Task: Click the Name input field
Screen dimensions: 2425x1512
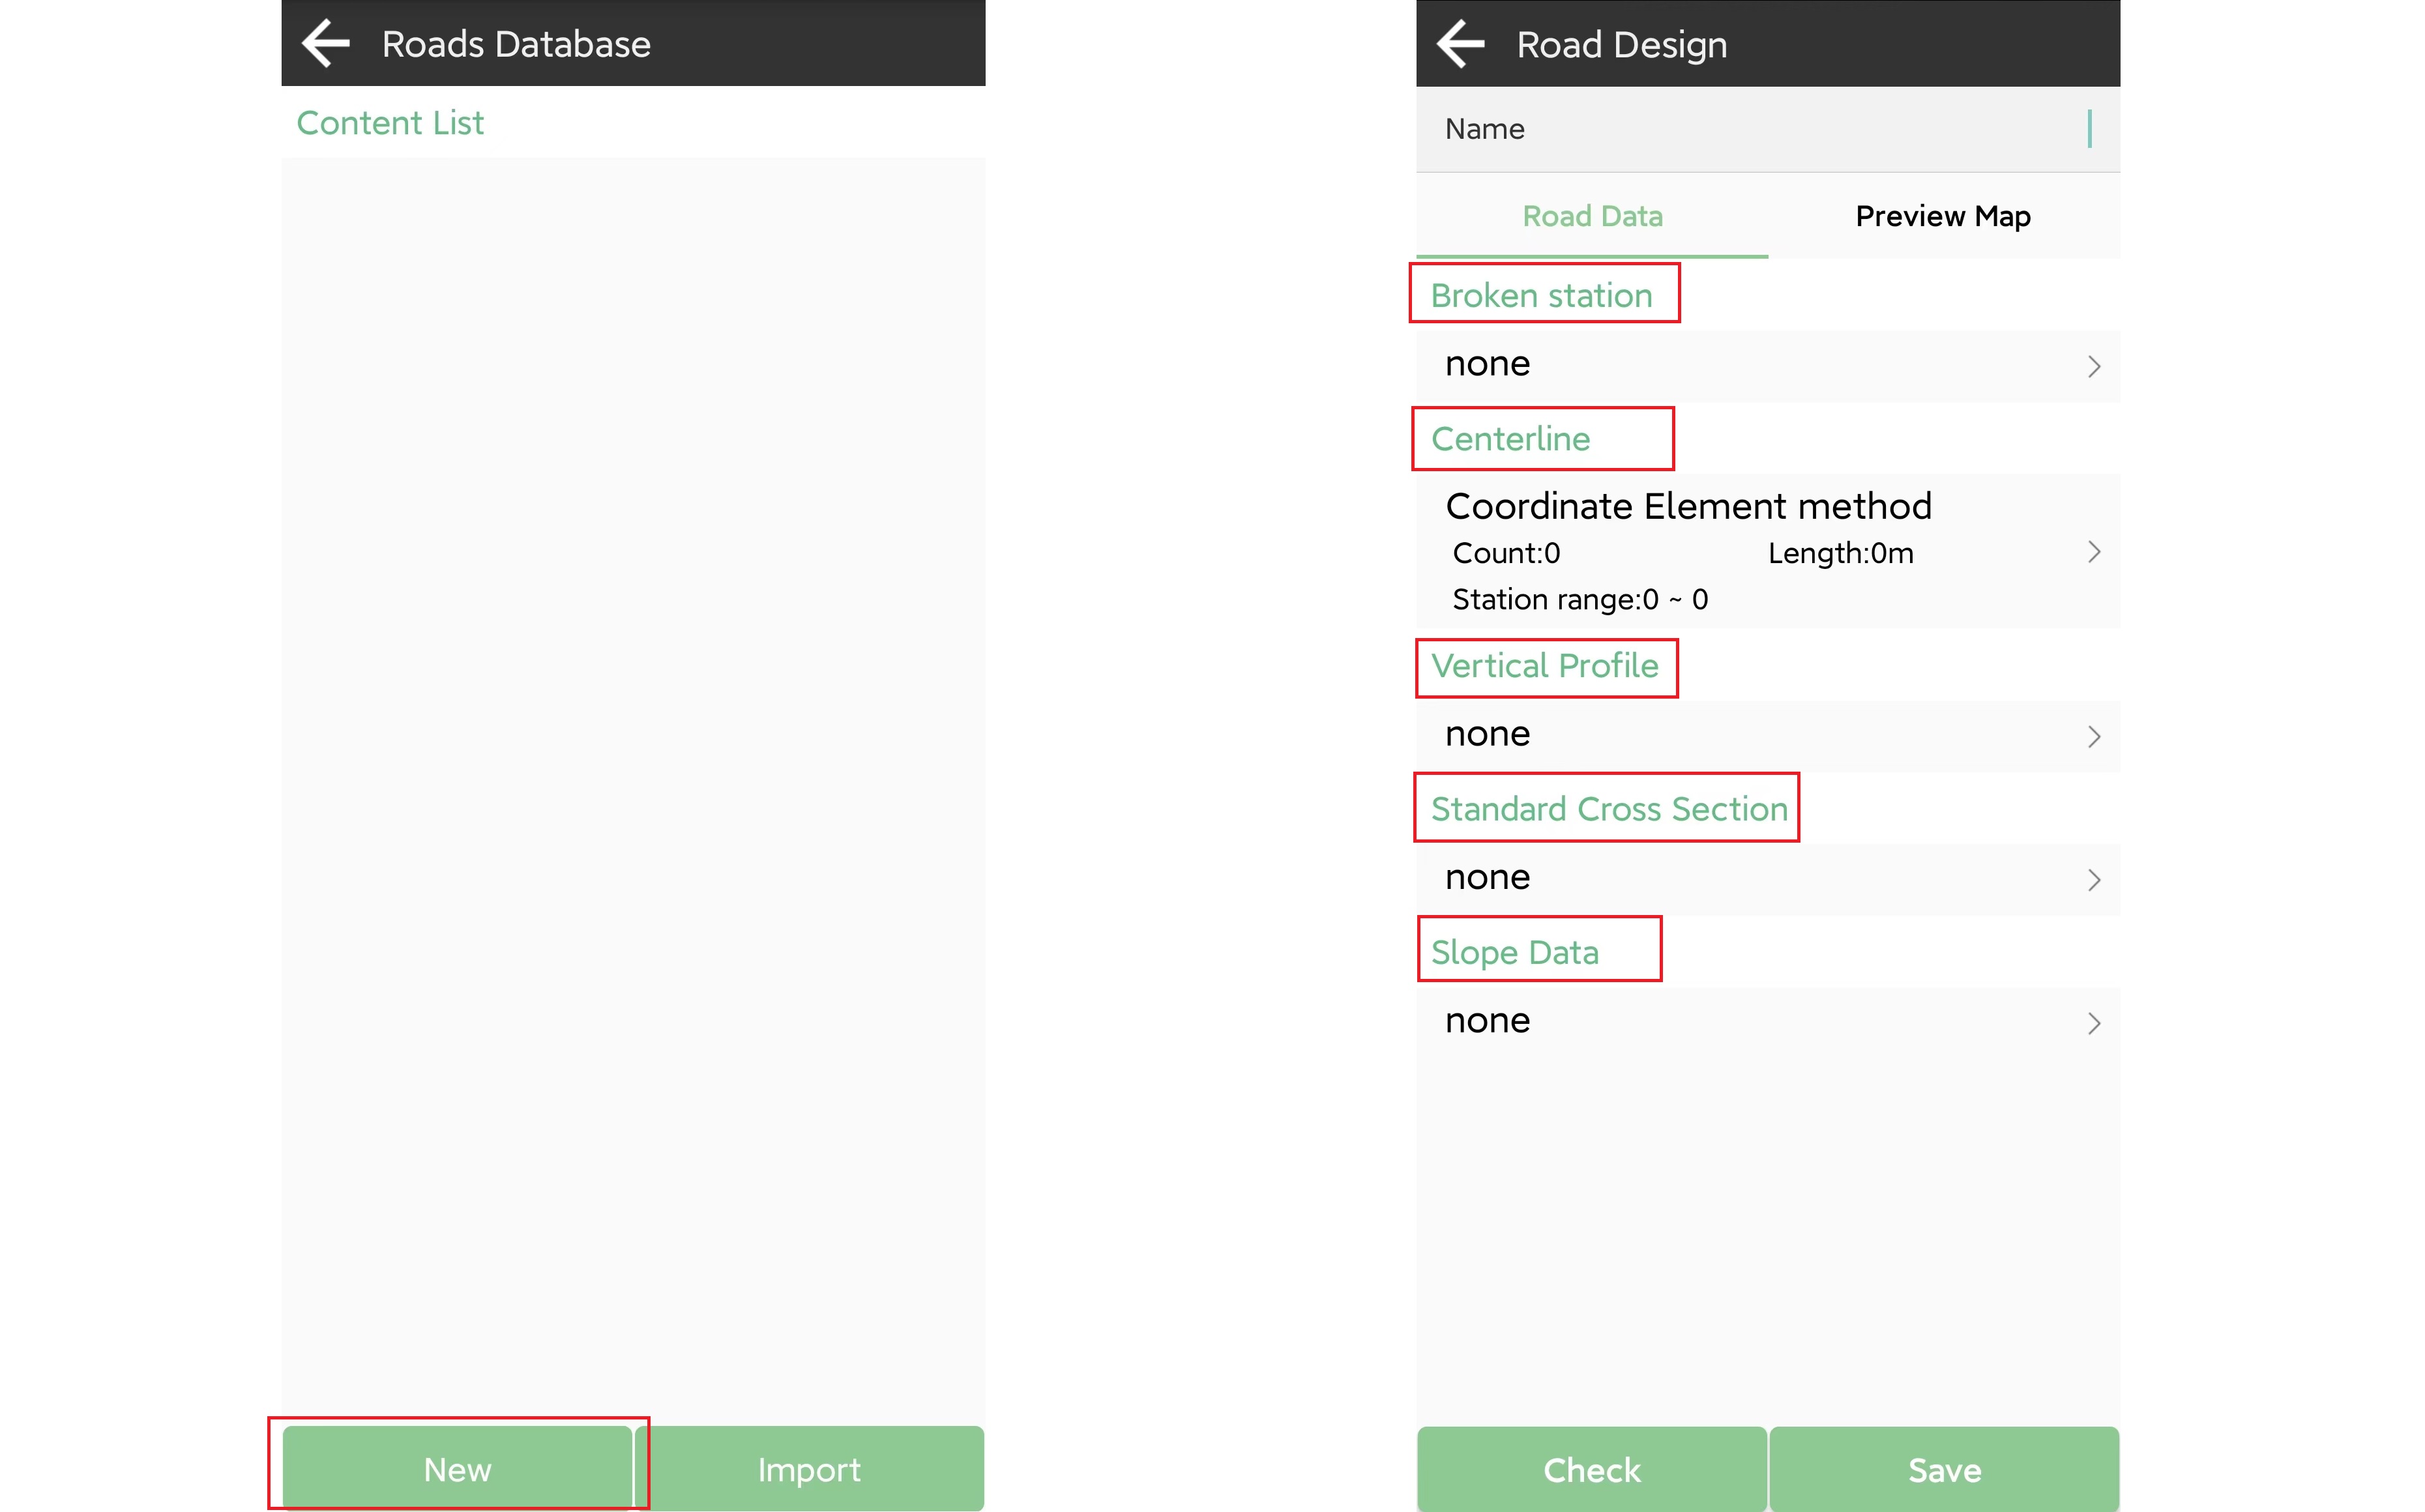Action: click(1768, 129)
